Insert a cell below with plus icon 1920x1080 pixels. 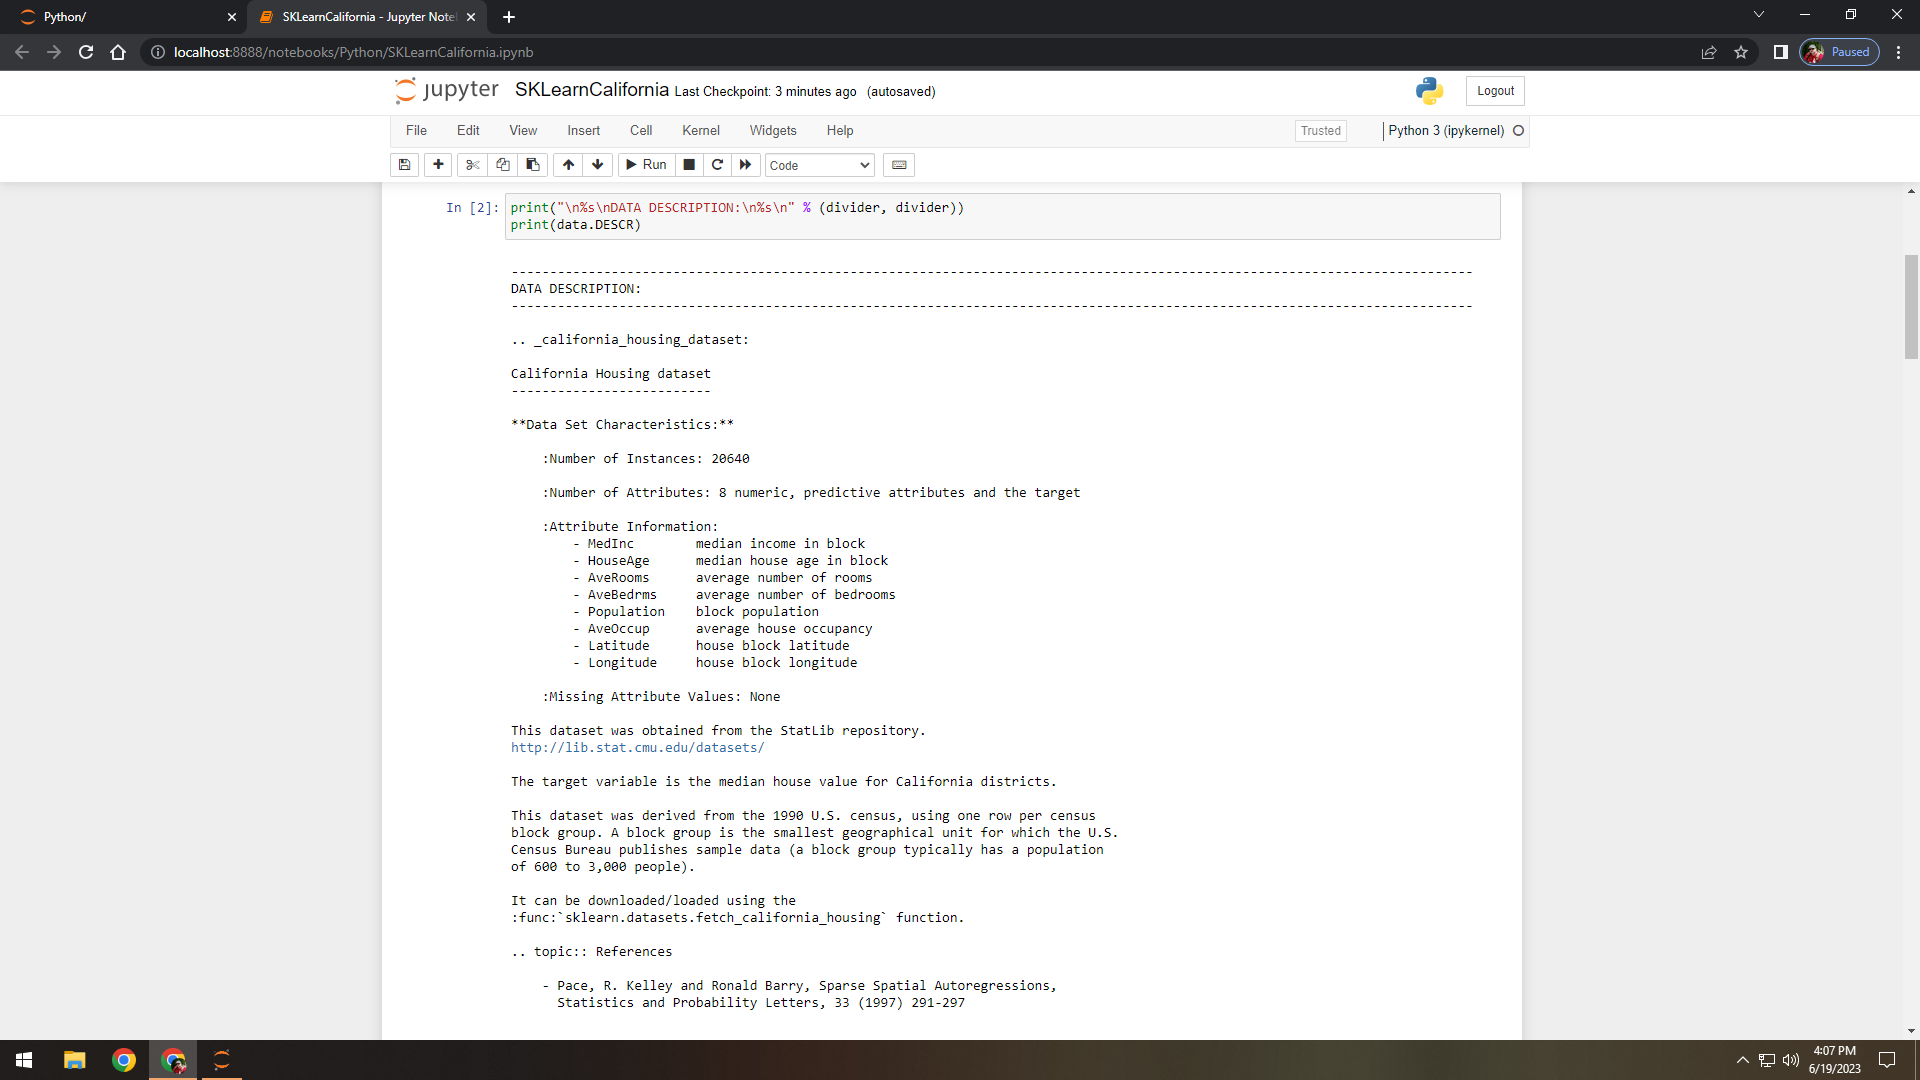click(x=438, y=165)
